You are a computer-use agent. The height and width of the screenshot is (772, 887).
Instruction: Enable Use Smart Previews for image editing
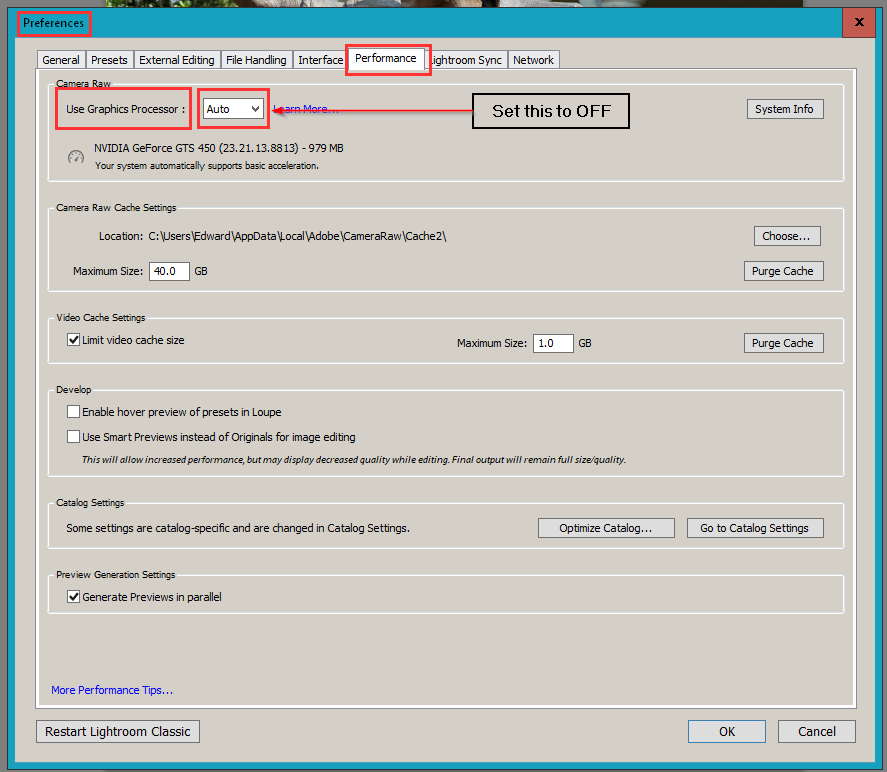(x=74, y=436)
